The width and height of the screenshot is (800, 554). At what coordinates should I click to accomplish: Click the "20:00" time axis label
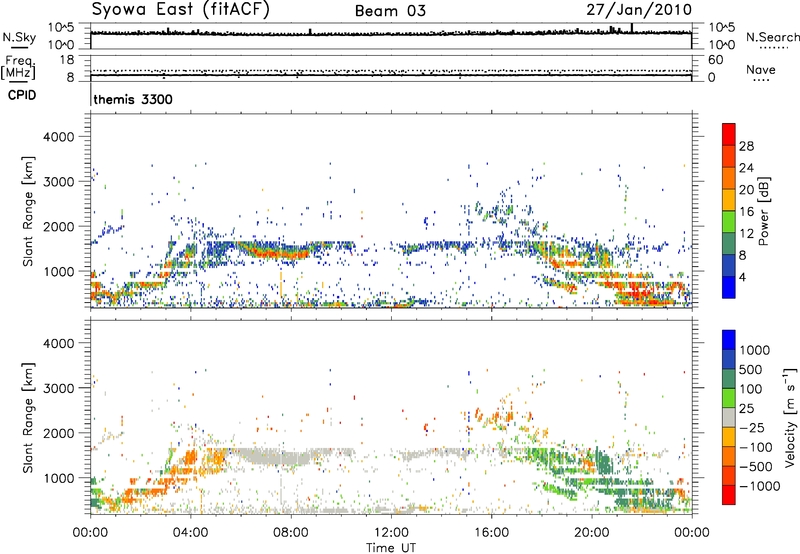point(591,533)
